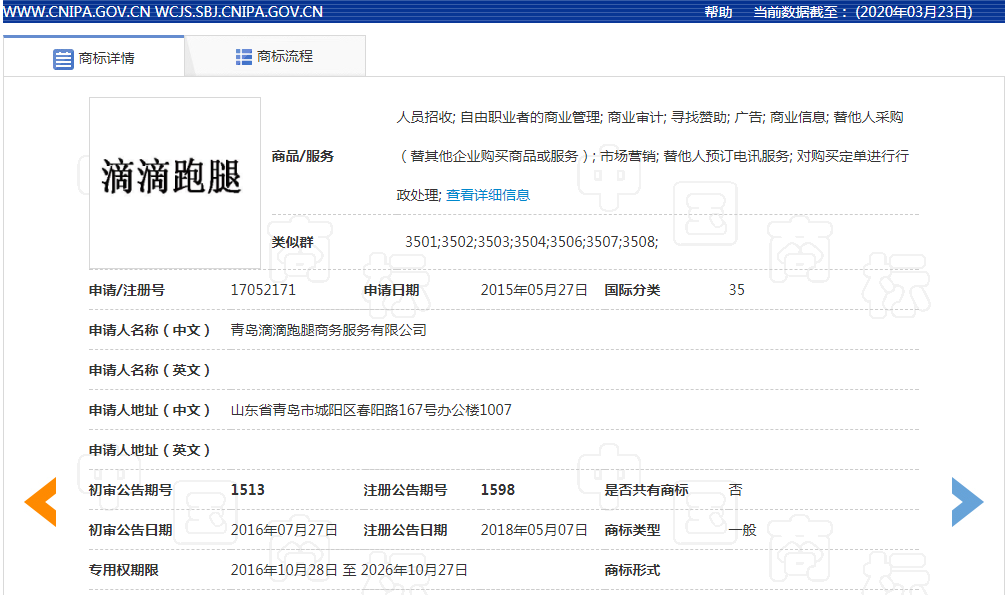The width and height of the screenshot is (1008, 595).
Task: Click the clipboard icon beside 商标详情 tab
Action: pos(60,57)
